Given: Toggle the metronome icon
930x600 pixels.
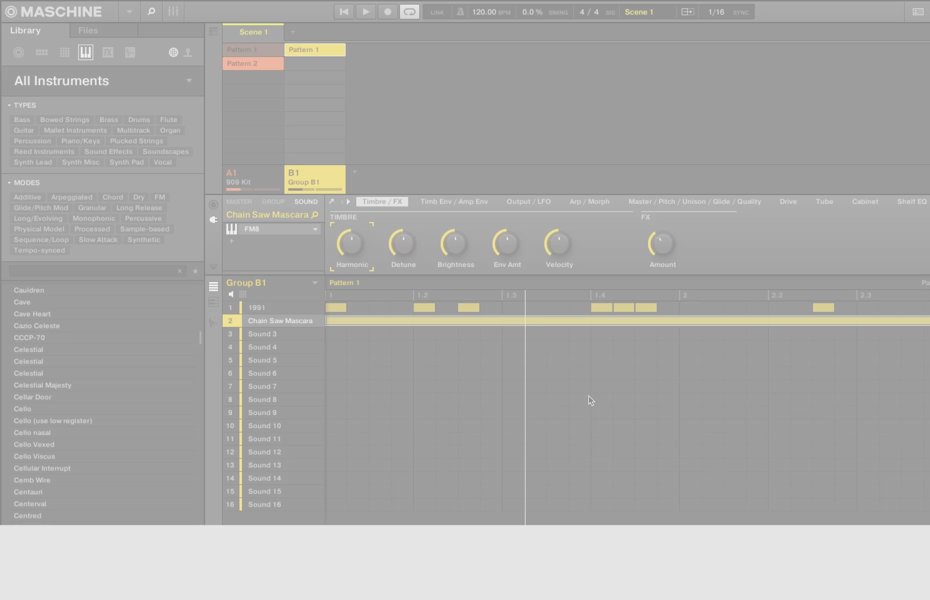Looking at the screenshot, I should [x=460, y=12].
